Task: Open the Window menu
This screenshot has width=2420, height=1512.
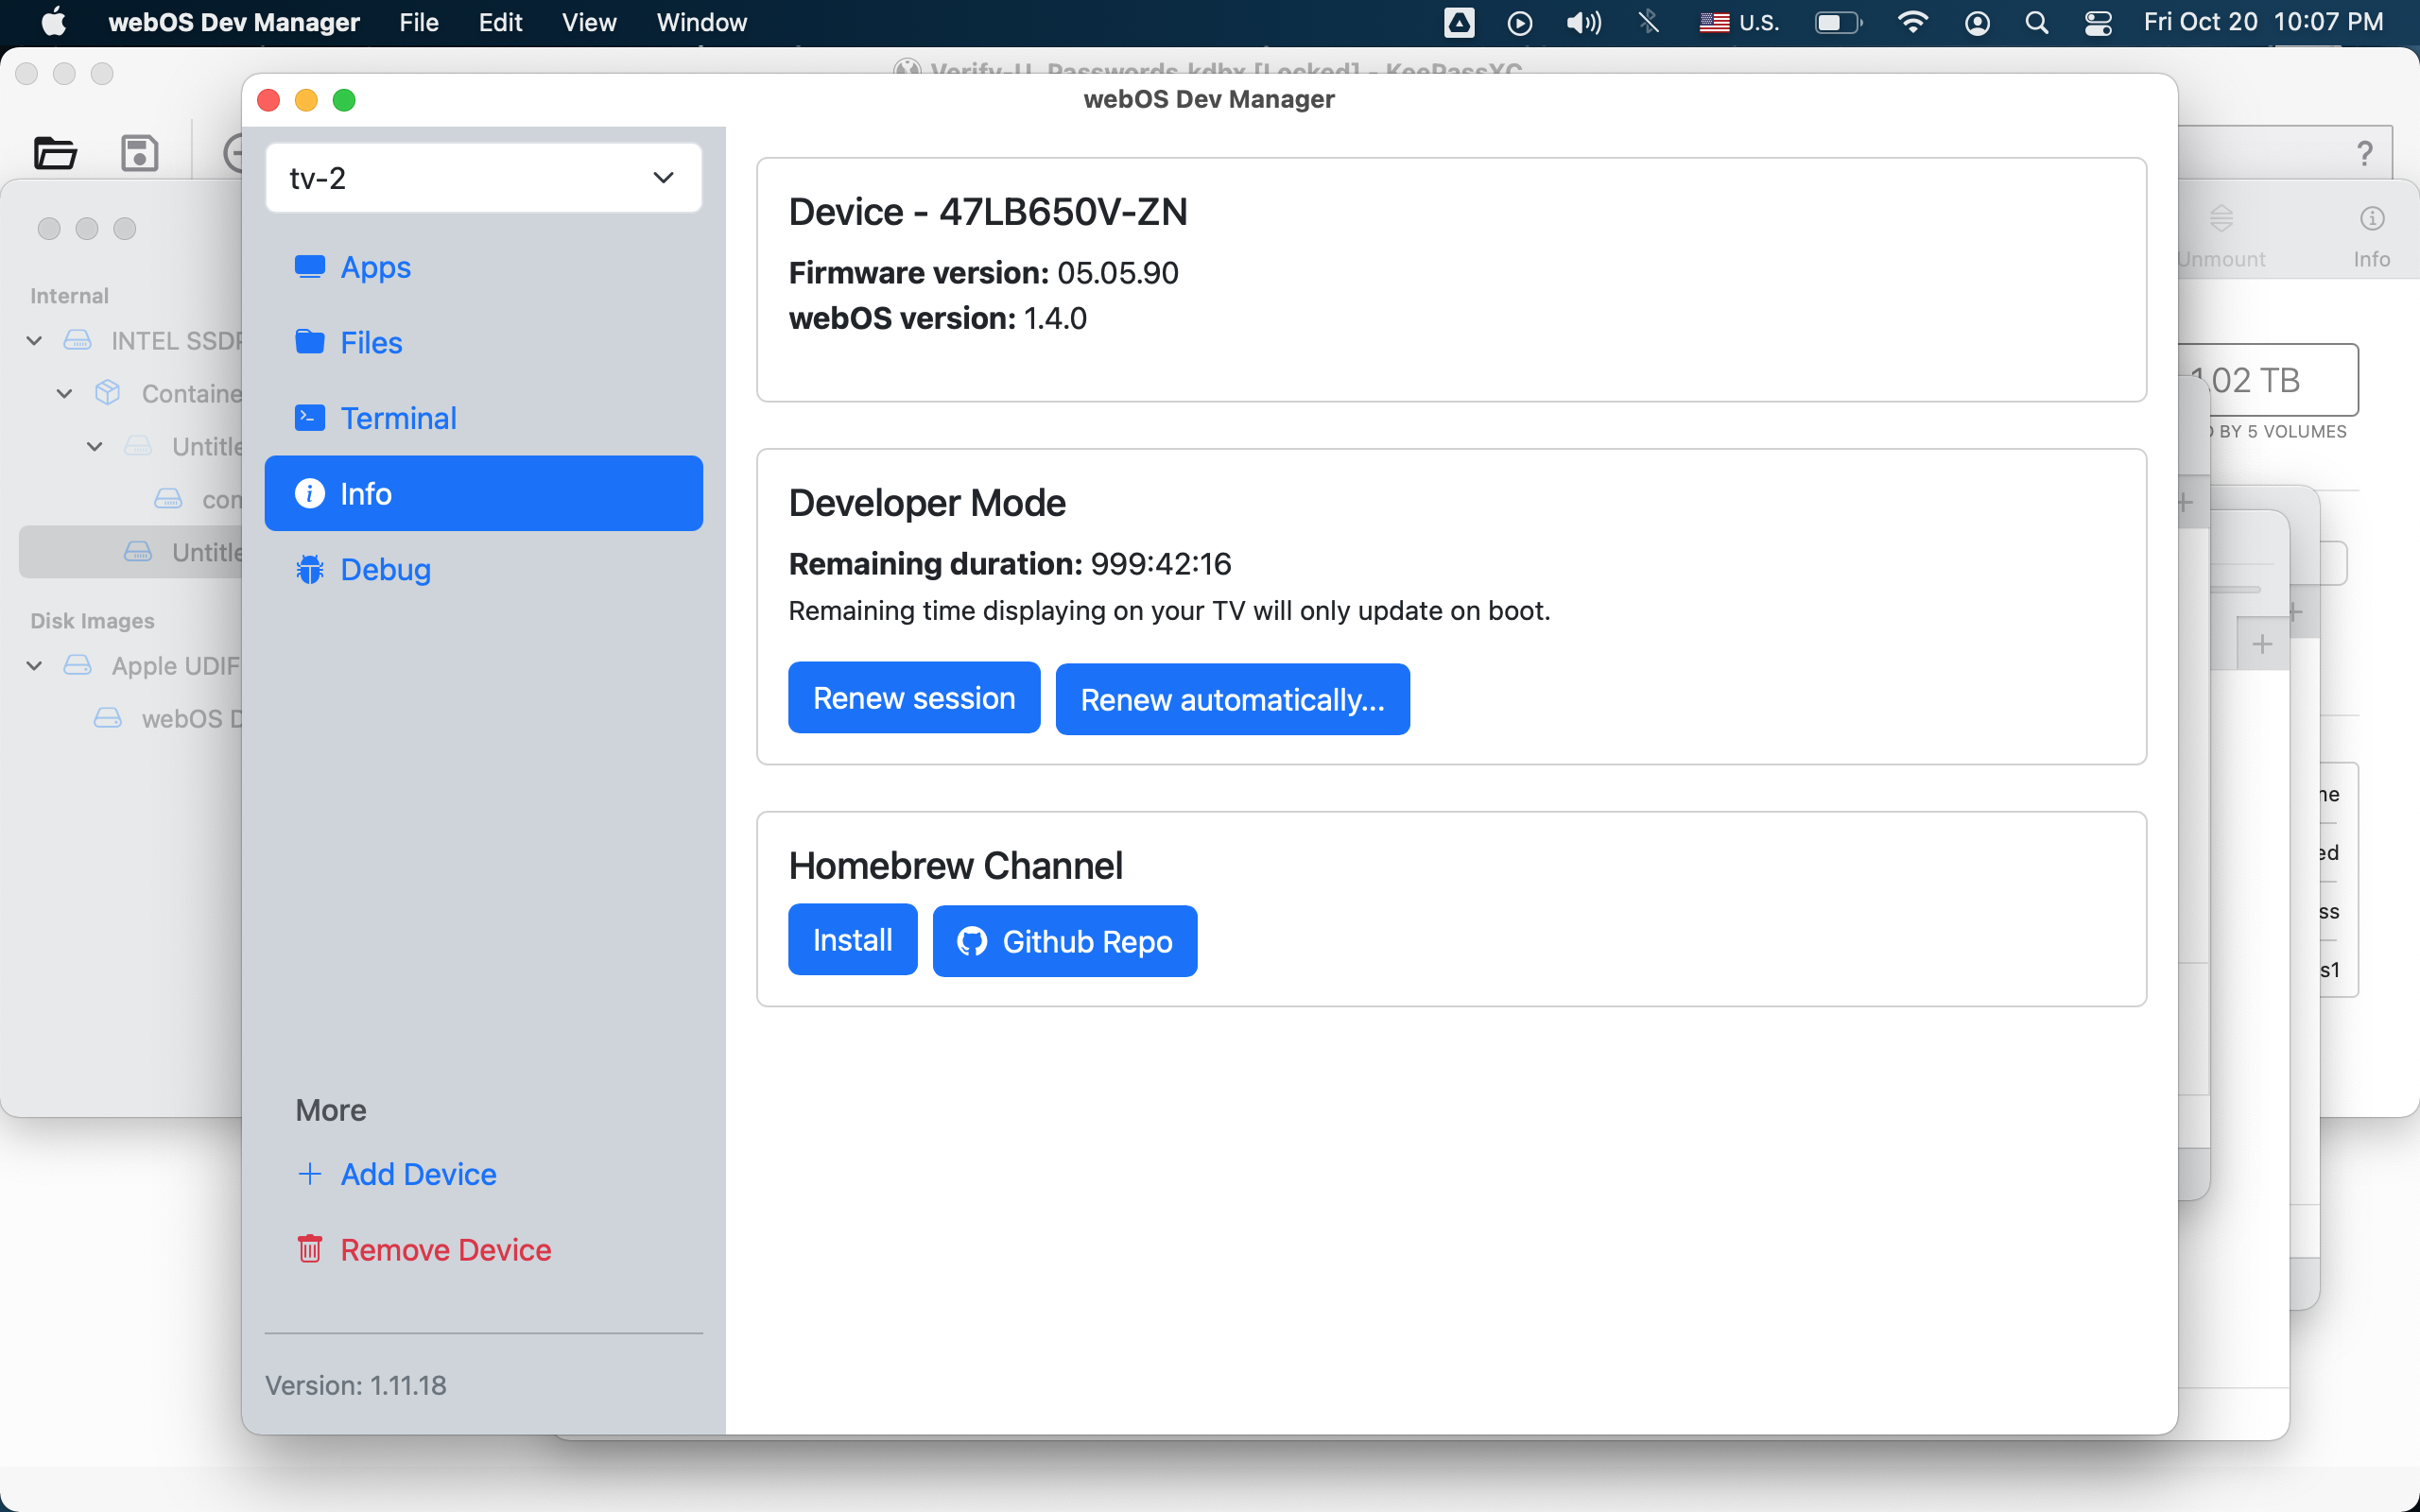Action: (701, 22)
